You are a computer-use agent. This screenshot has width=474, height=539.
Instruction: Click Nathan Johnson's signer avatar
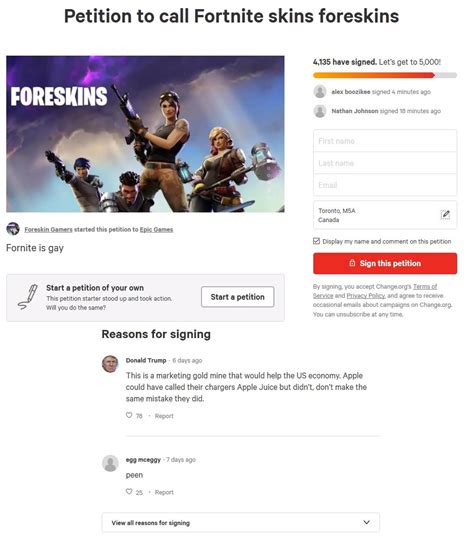coord(320,111)
